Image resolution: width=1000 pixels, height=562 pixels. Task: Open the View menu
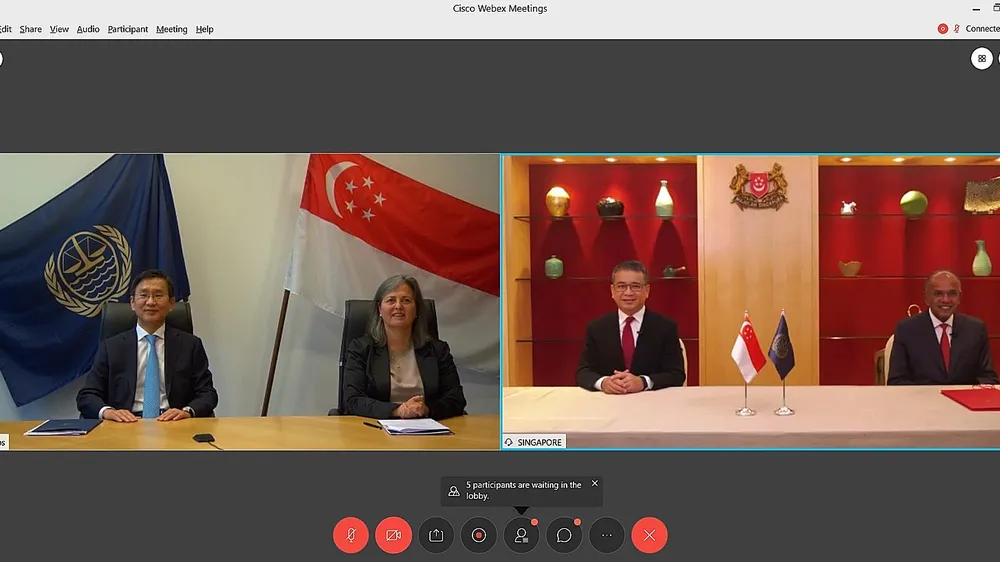click(59, 29)
